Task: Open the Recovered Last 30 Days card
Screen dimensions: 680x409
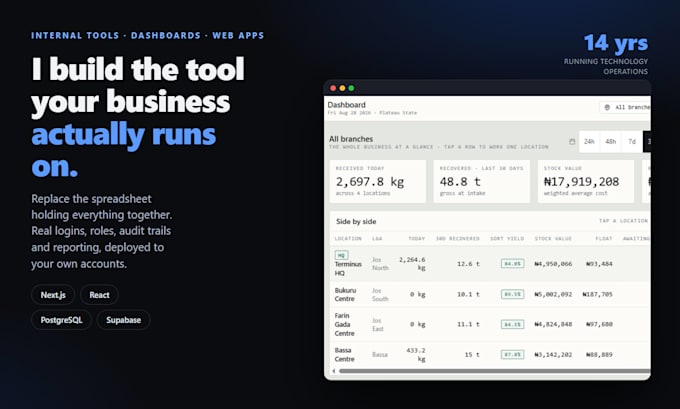Action: click(481, 181)
